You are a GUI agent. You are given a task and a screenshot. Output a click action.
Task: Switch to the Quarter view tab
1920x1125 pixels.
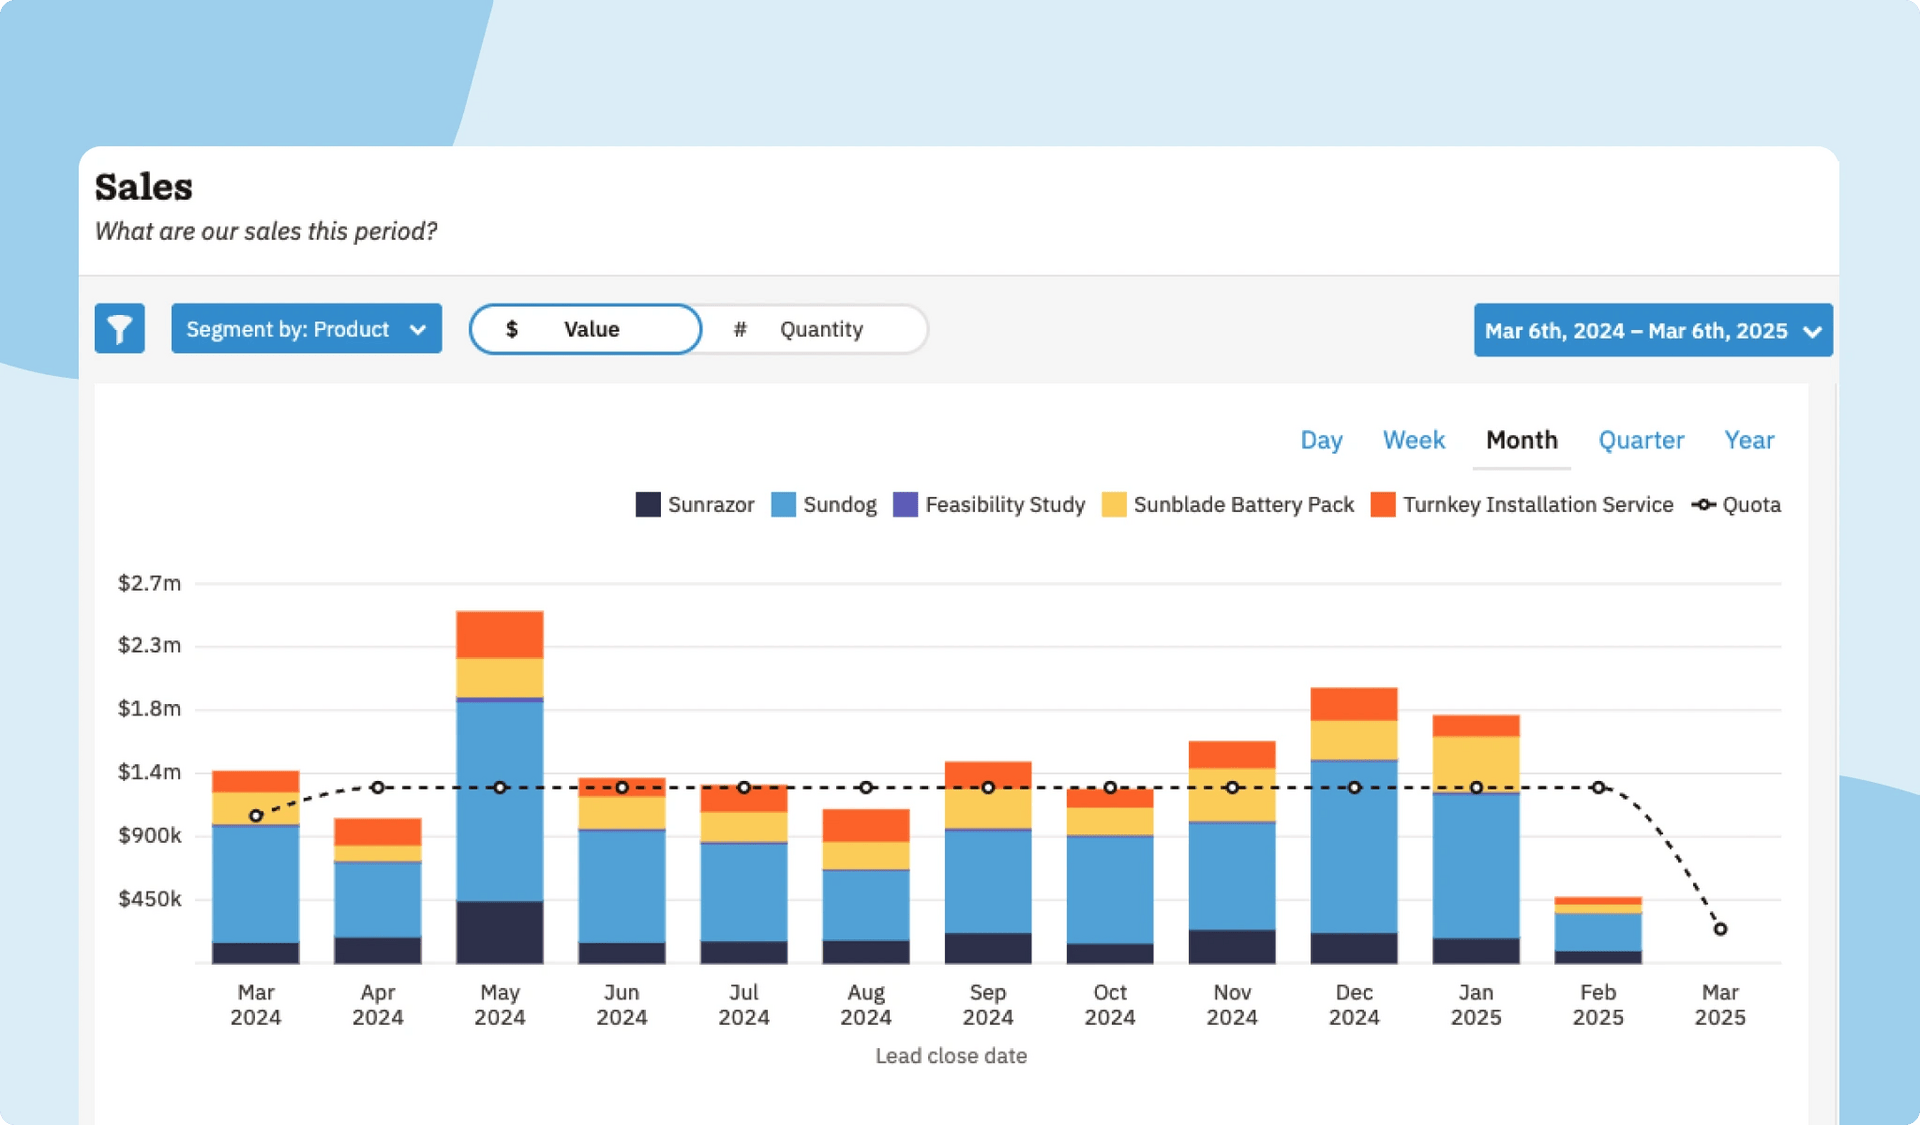click(x=1641, y=440)
